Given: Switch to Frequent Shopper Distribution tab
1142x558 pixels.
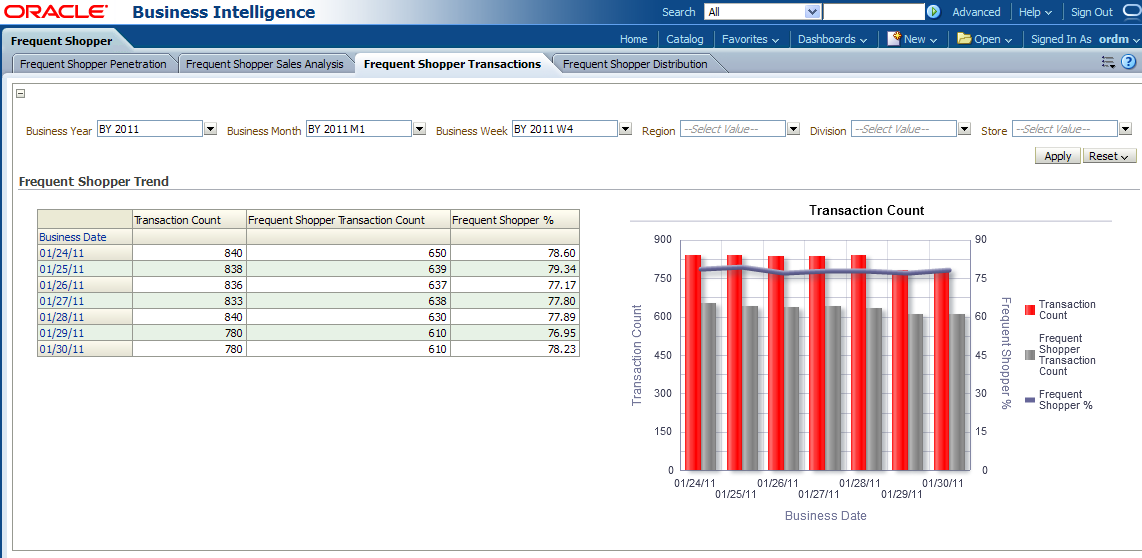Looking at the screenshot, I should (635, 64).
